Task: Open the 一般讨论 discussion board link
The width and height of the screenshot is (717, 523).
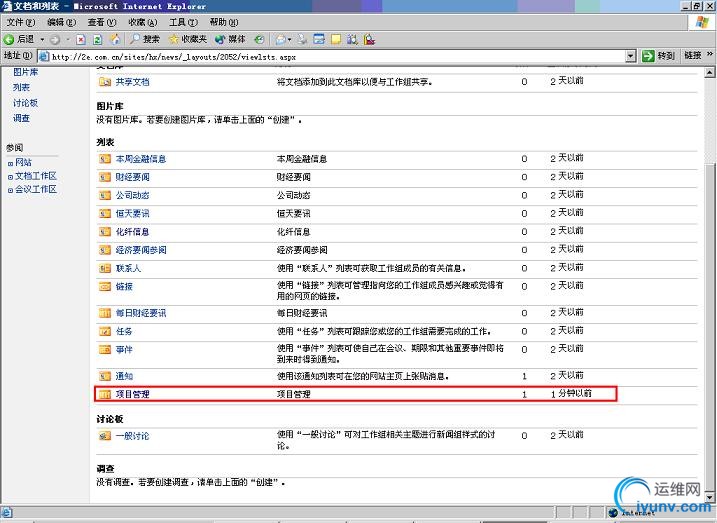Action: pyautogui.click(x=132, y=436)
